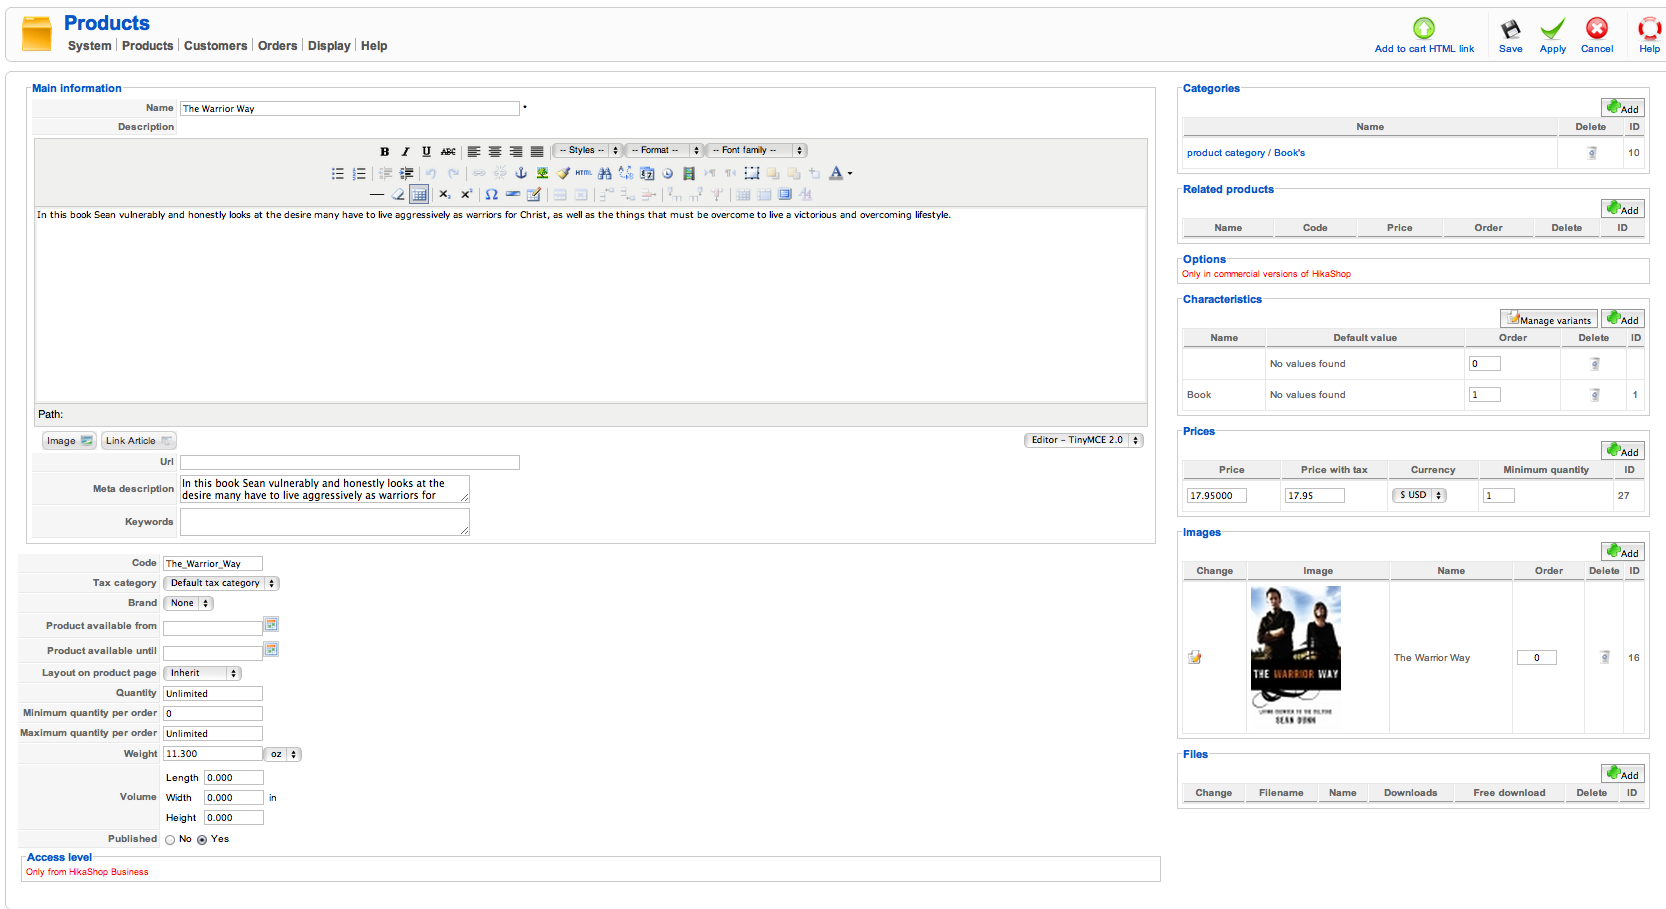Screen dimensions: 1666x909
Task: Select Published Yes radio button
Action: 202,840
